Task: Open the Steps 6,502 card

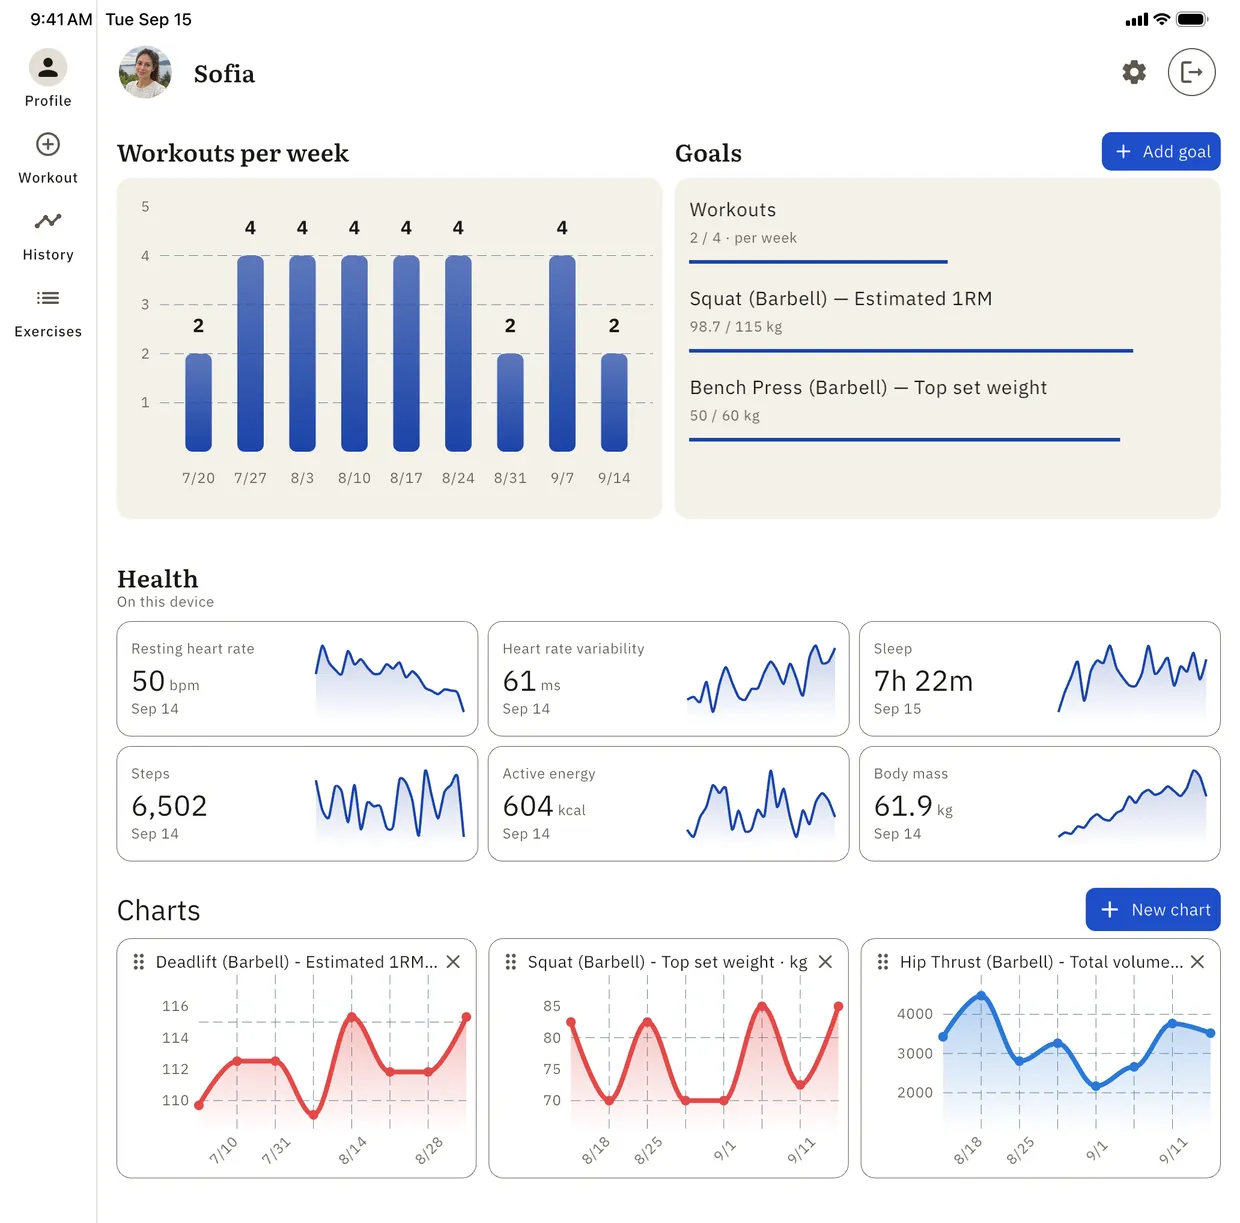Action: [x=297, y=804]
